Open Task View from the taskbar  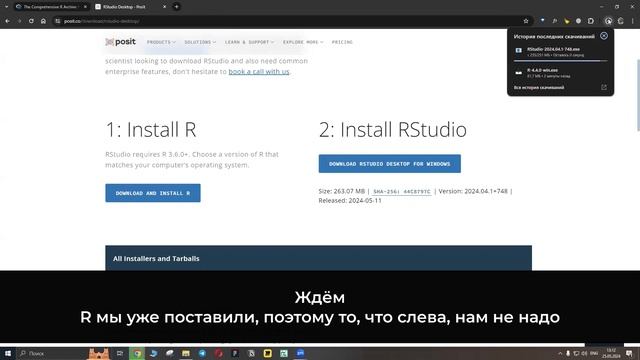click(120, 353)
